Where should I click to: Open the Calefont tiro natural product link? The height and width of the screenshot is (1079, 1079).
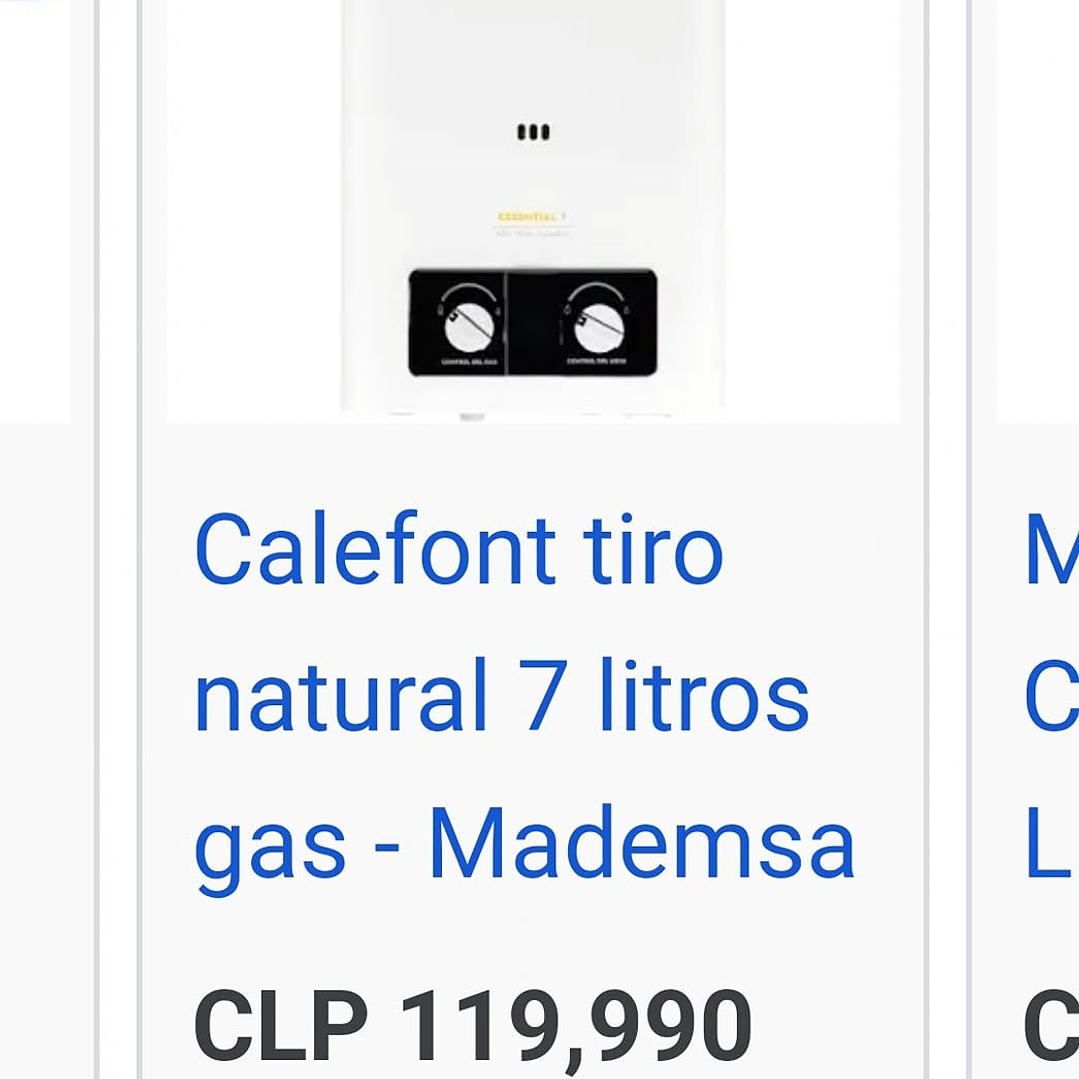coord(458,552)
